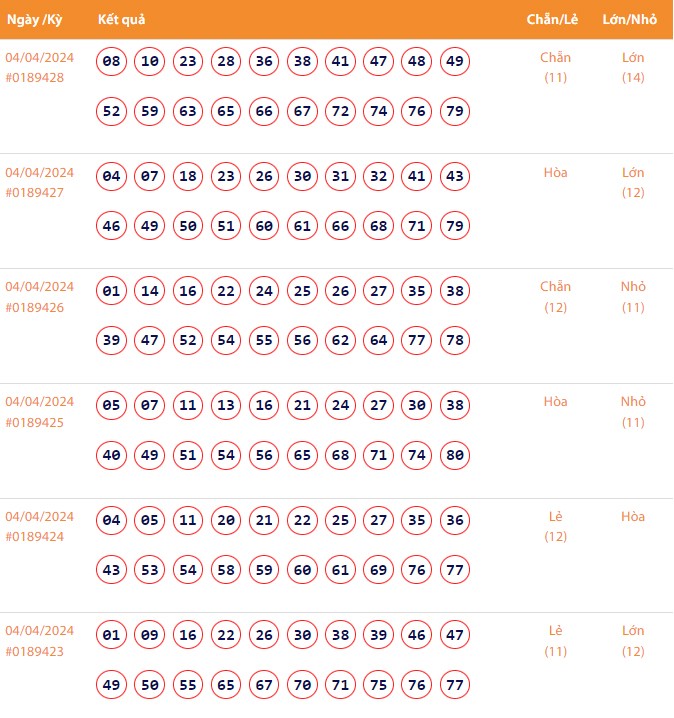Select ball 77 in draw #0189423

pyautogui.click(x=455, y=685)
